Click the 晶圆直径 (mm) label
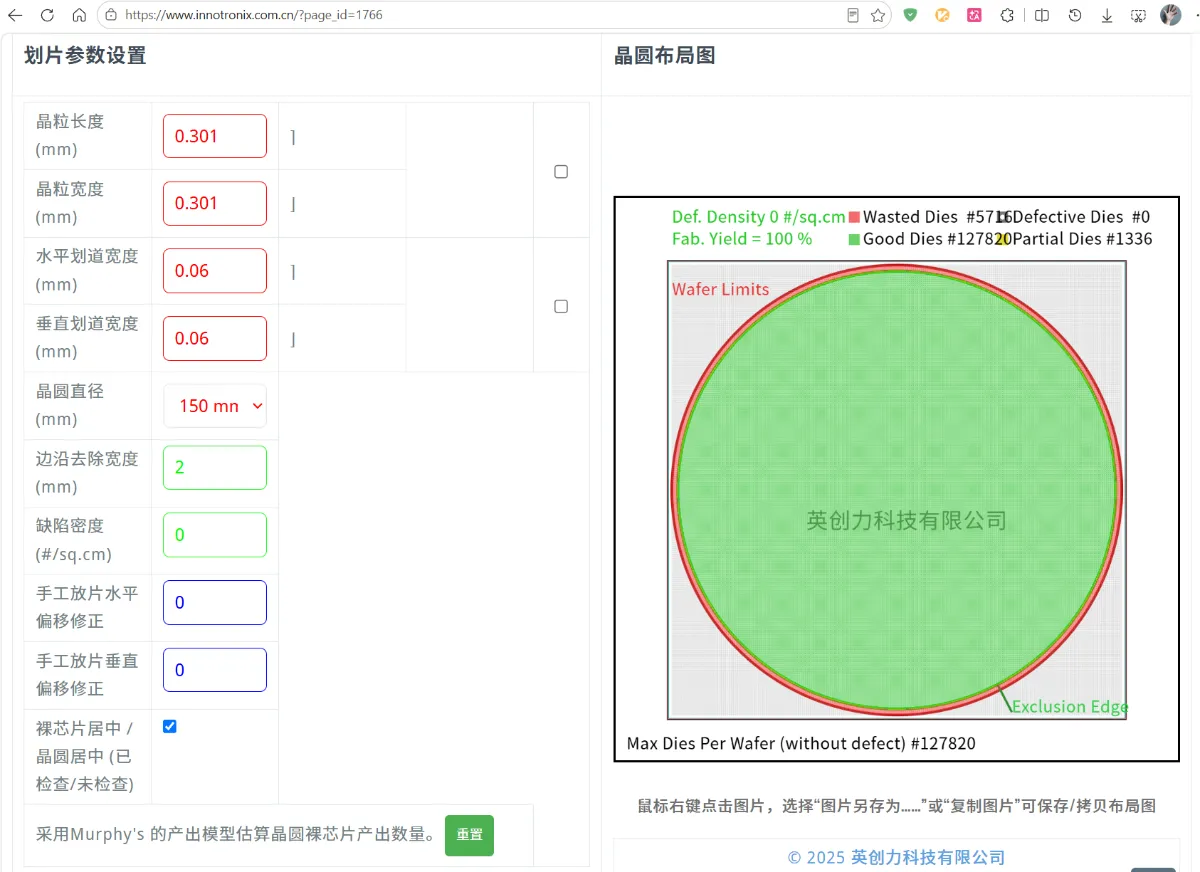1200x872 pixels. [x=70, y=405]
